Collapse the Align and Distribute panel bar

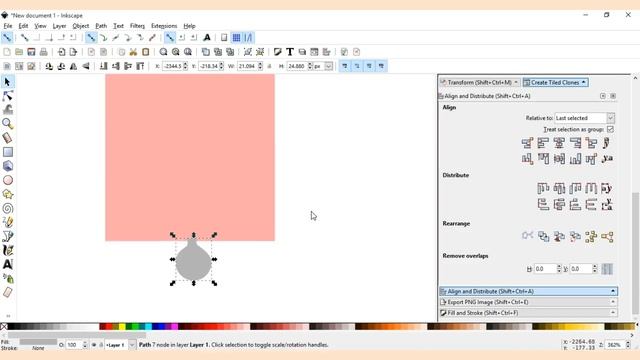click(528, 291)
